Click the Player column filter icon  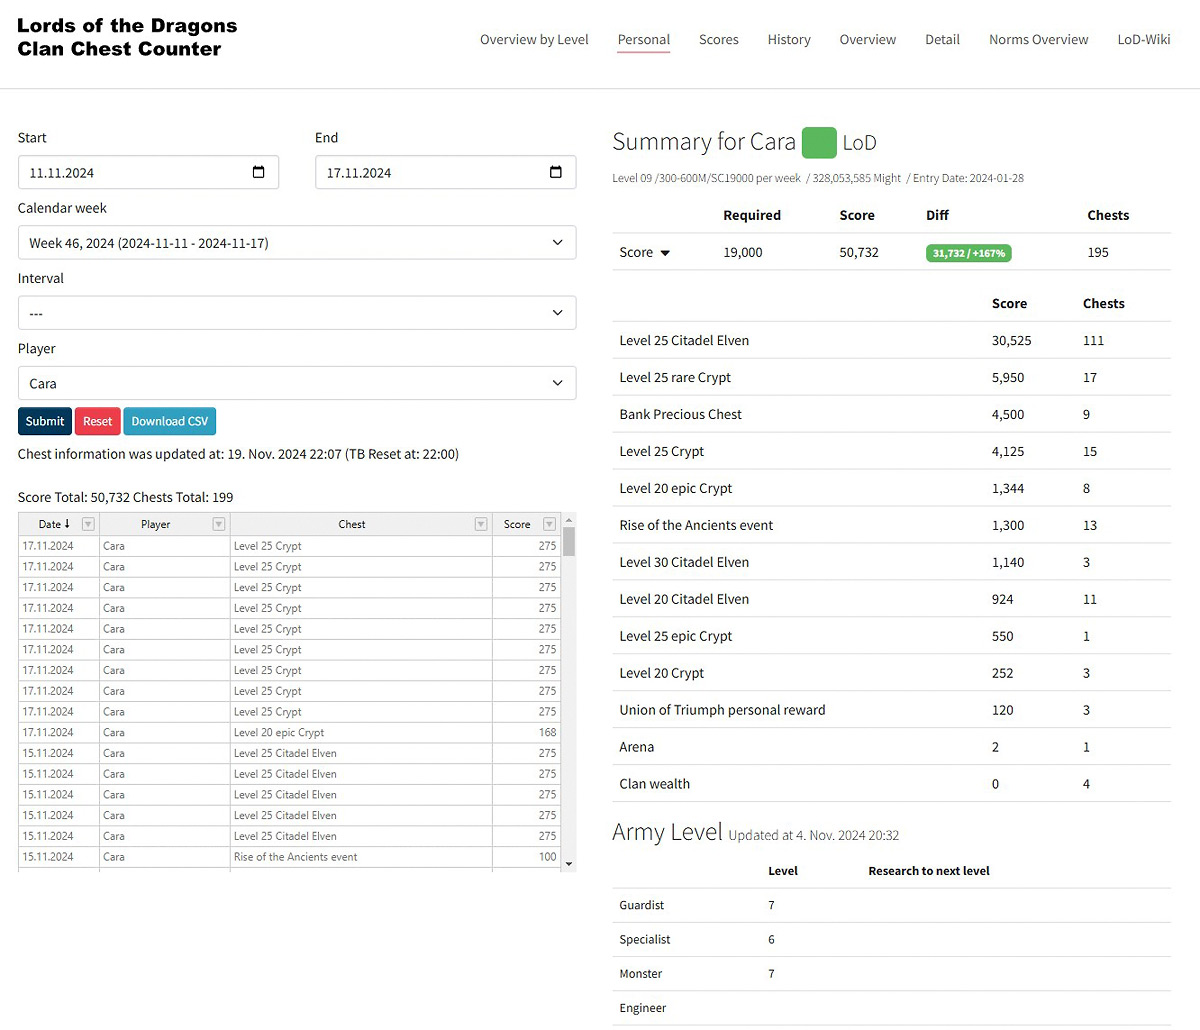[x=219, y=524]
